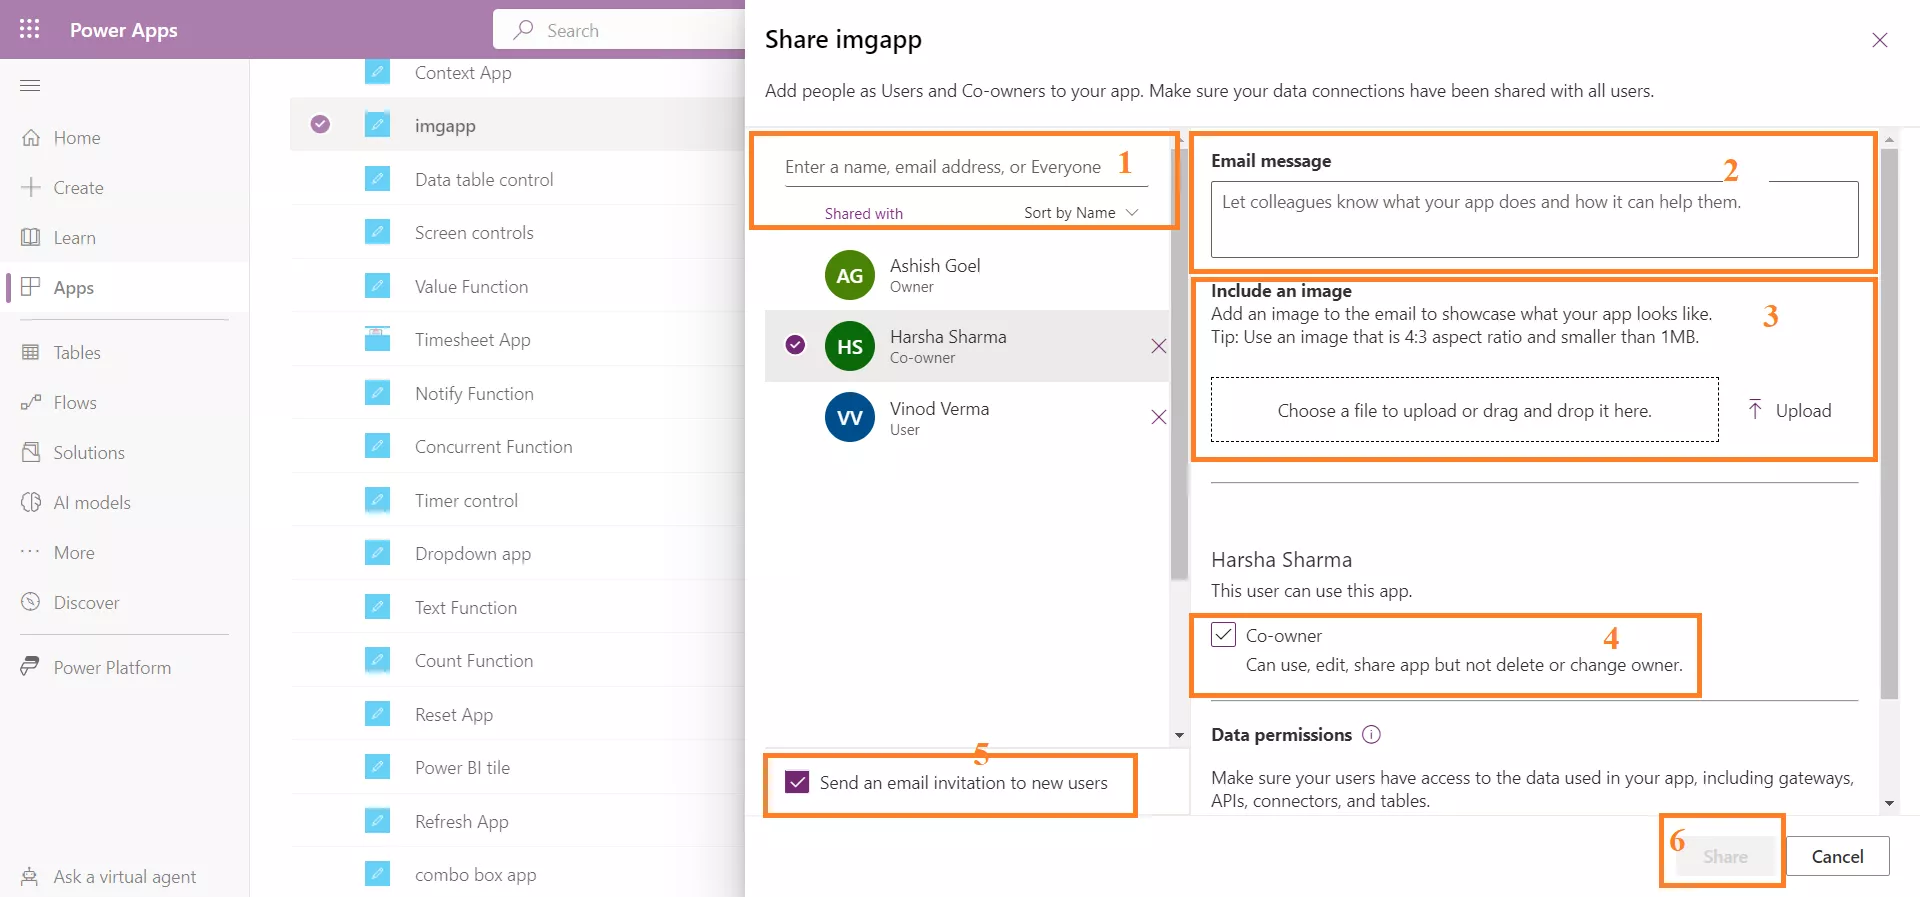Deselect the imgapp row checkmark
The image size is (1920, 897).
[320, 124]
